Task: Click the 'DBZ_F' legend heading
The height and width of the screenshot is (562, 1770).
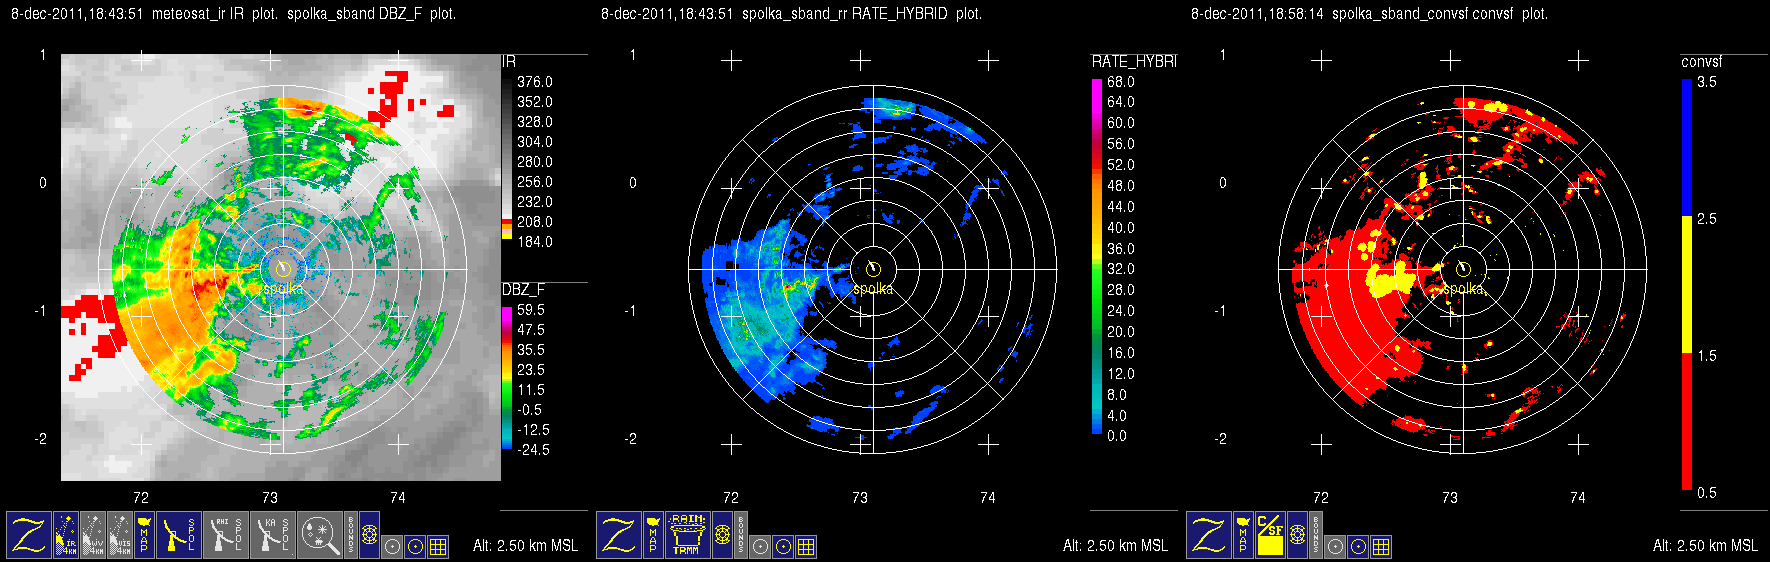Action: coord(523,289)
